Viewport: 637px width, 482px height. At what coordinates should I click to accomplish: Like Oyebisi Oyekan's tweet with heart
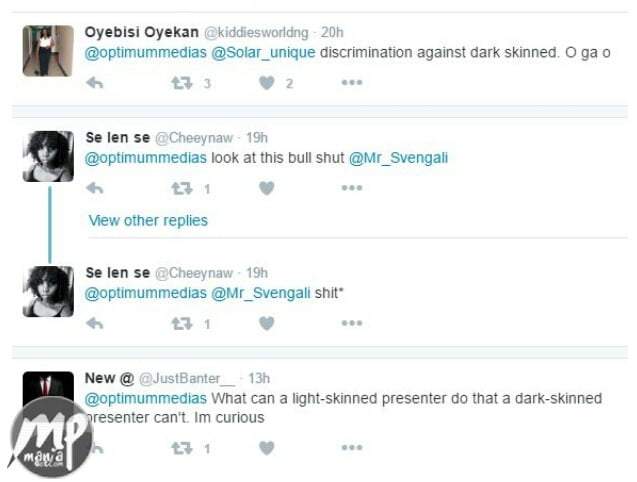tap(266, 83)
